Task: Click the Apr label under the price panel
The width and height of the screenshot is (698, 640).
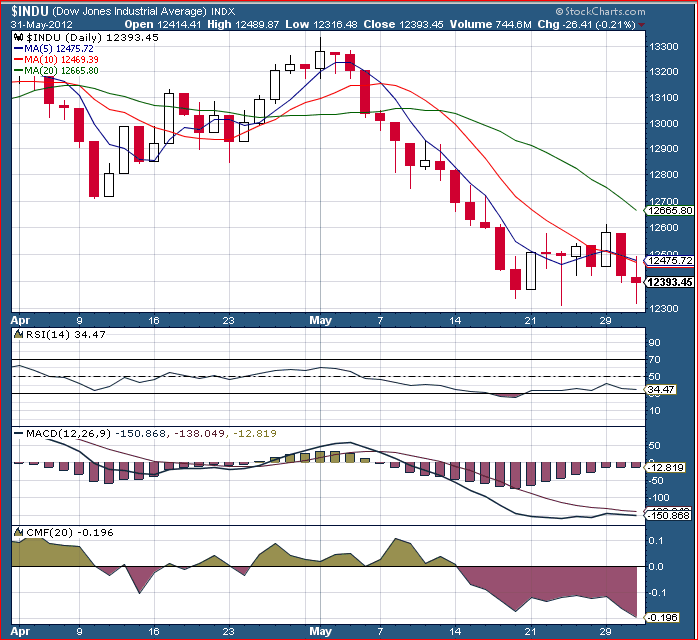Action: coord(20,320)
